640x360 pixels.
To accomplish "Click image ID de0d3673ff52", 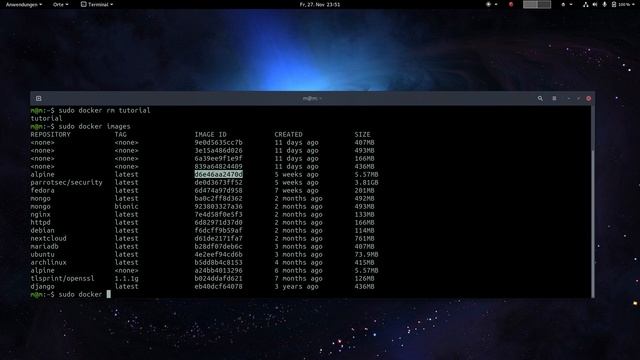I will (x=218, y=182).
